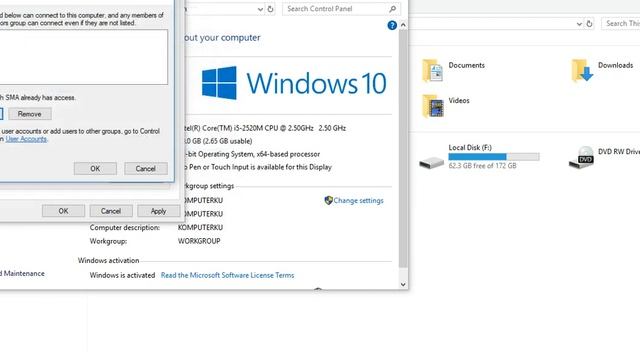The image size is (640, 360).
Task: Click 'Windows is activated' text
Action: pyautogui.click(x=122, y=275)
